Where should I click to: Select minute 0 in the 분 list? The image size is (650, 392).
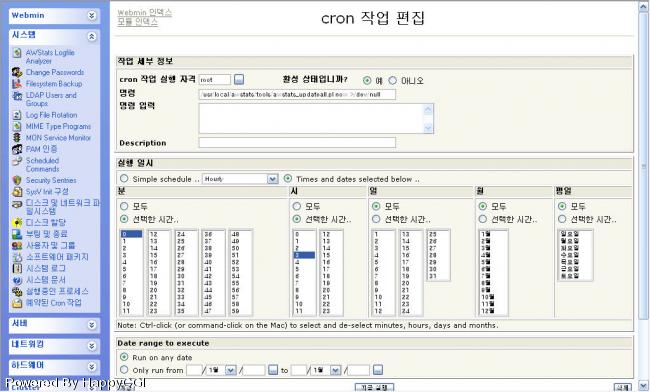pos(131,234)
